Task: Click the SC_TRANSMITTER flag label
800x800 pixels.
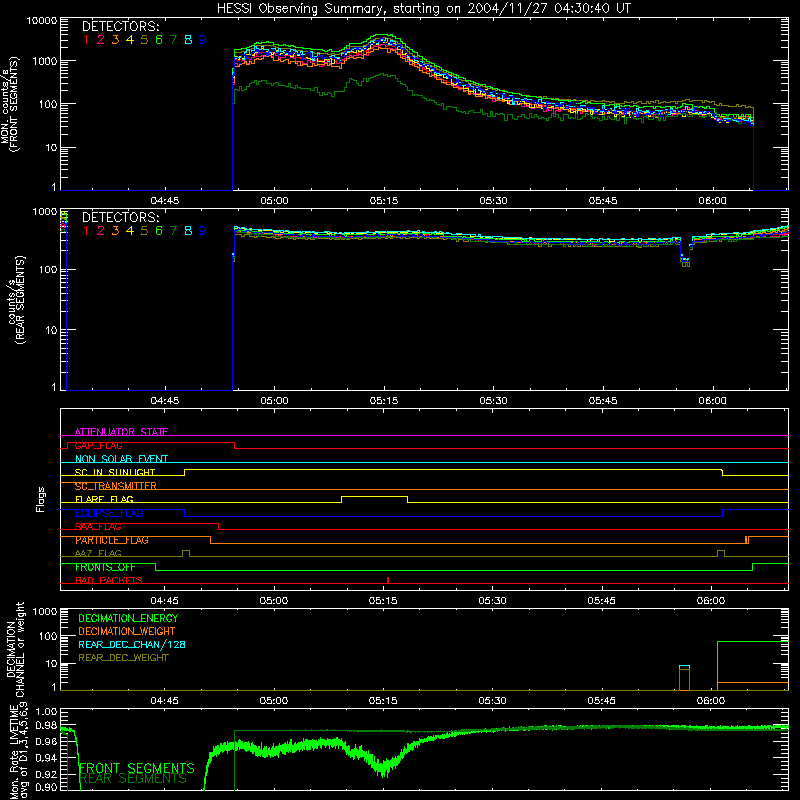Action: click(x=116, y=486)
